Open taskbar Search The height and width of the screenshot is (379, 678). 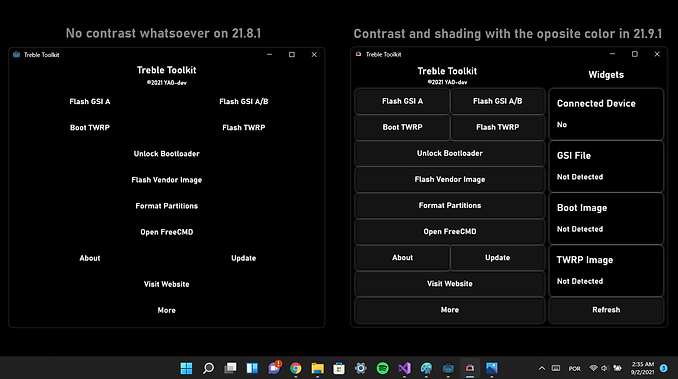208,368
